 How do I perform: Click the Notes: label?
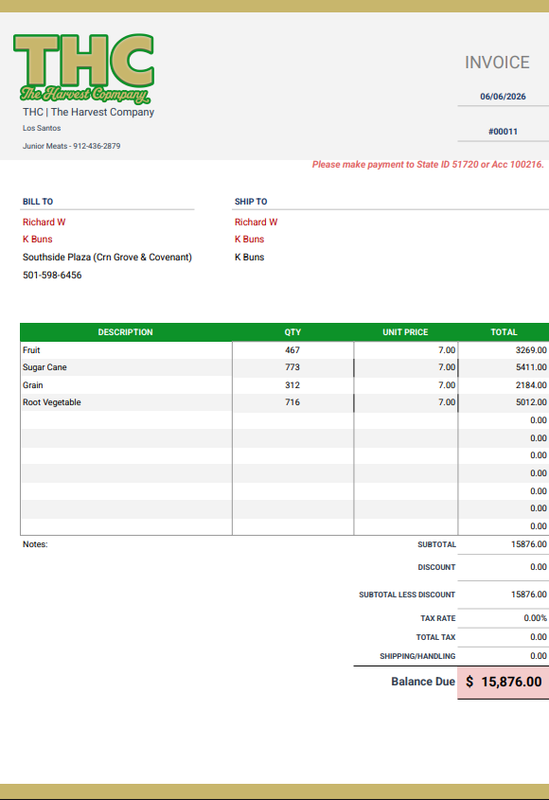click(35, 544)
